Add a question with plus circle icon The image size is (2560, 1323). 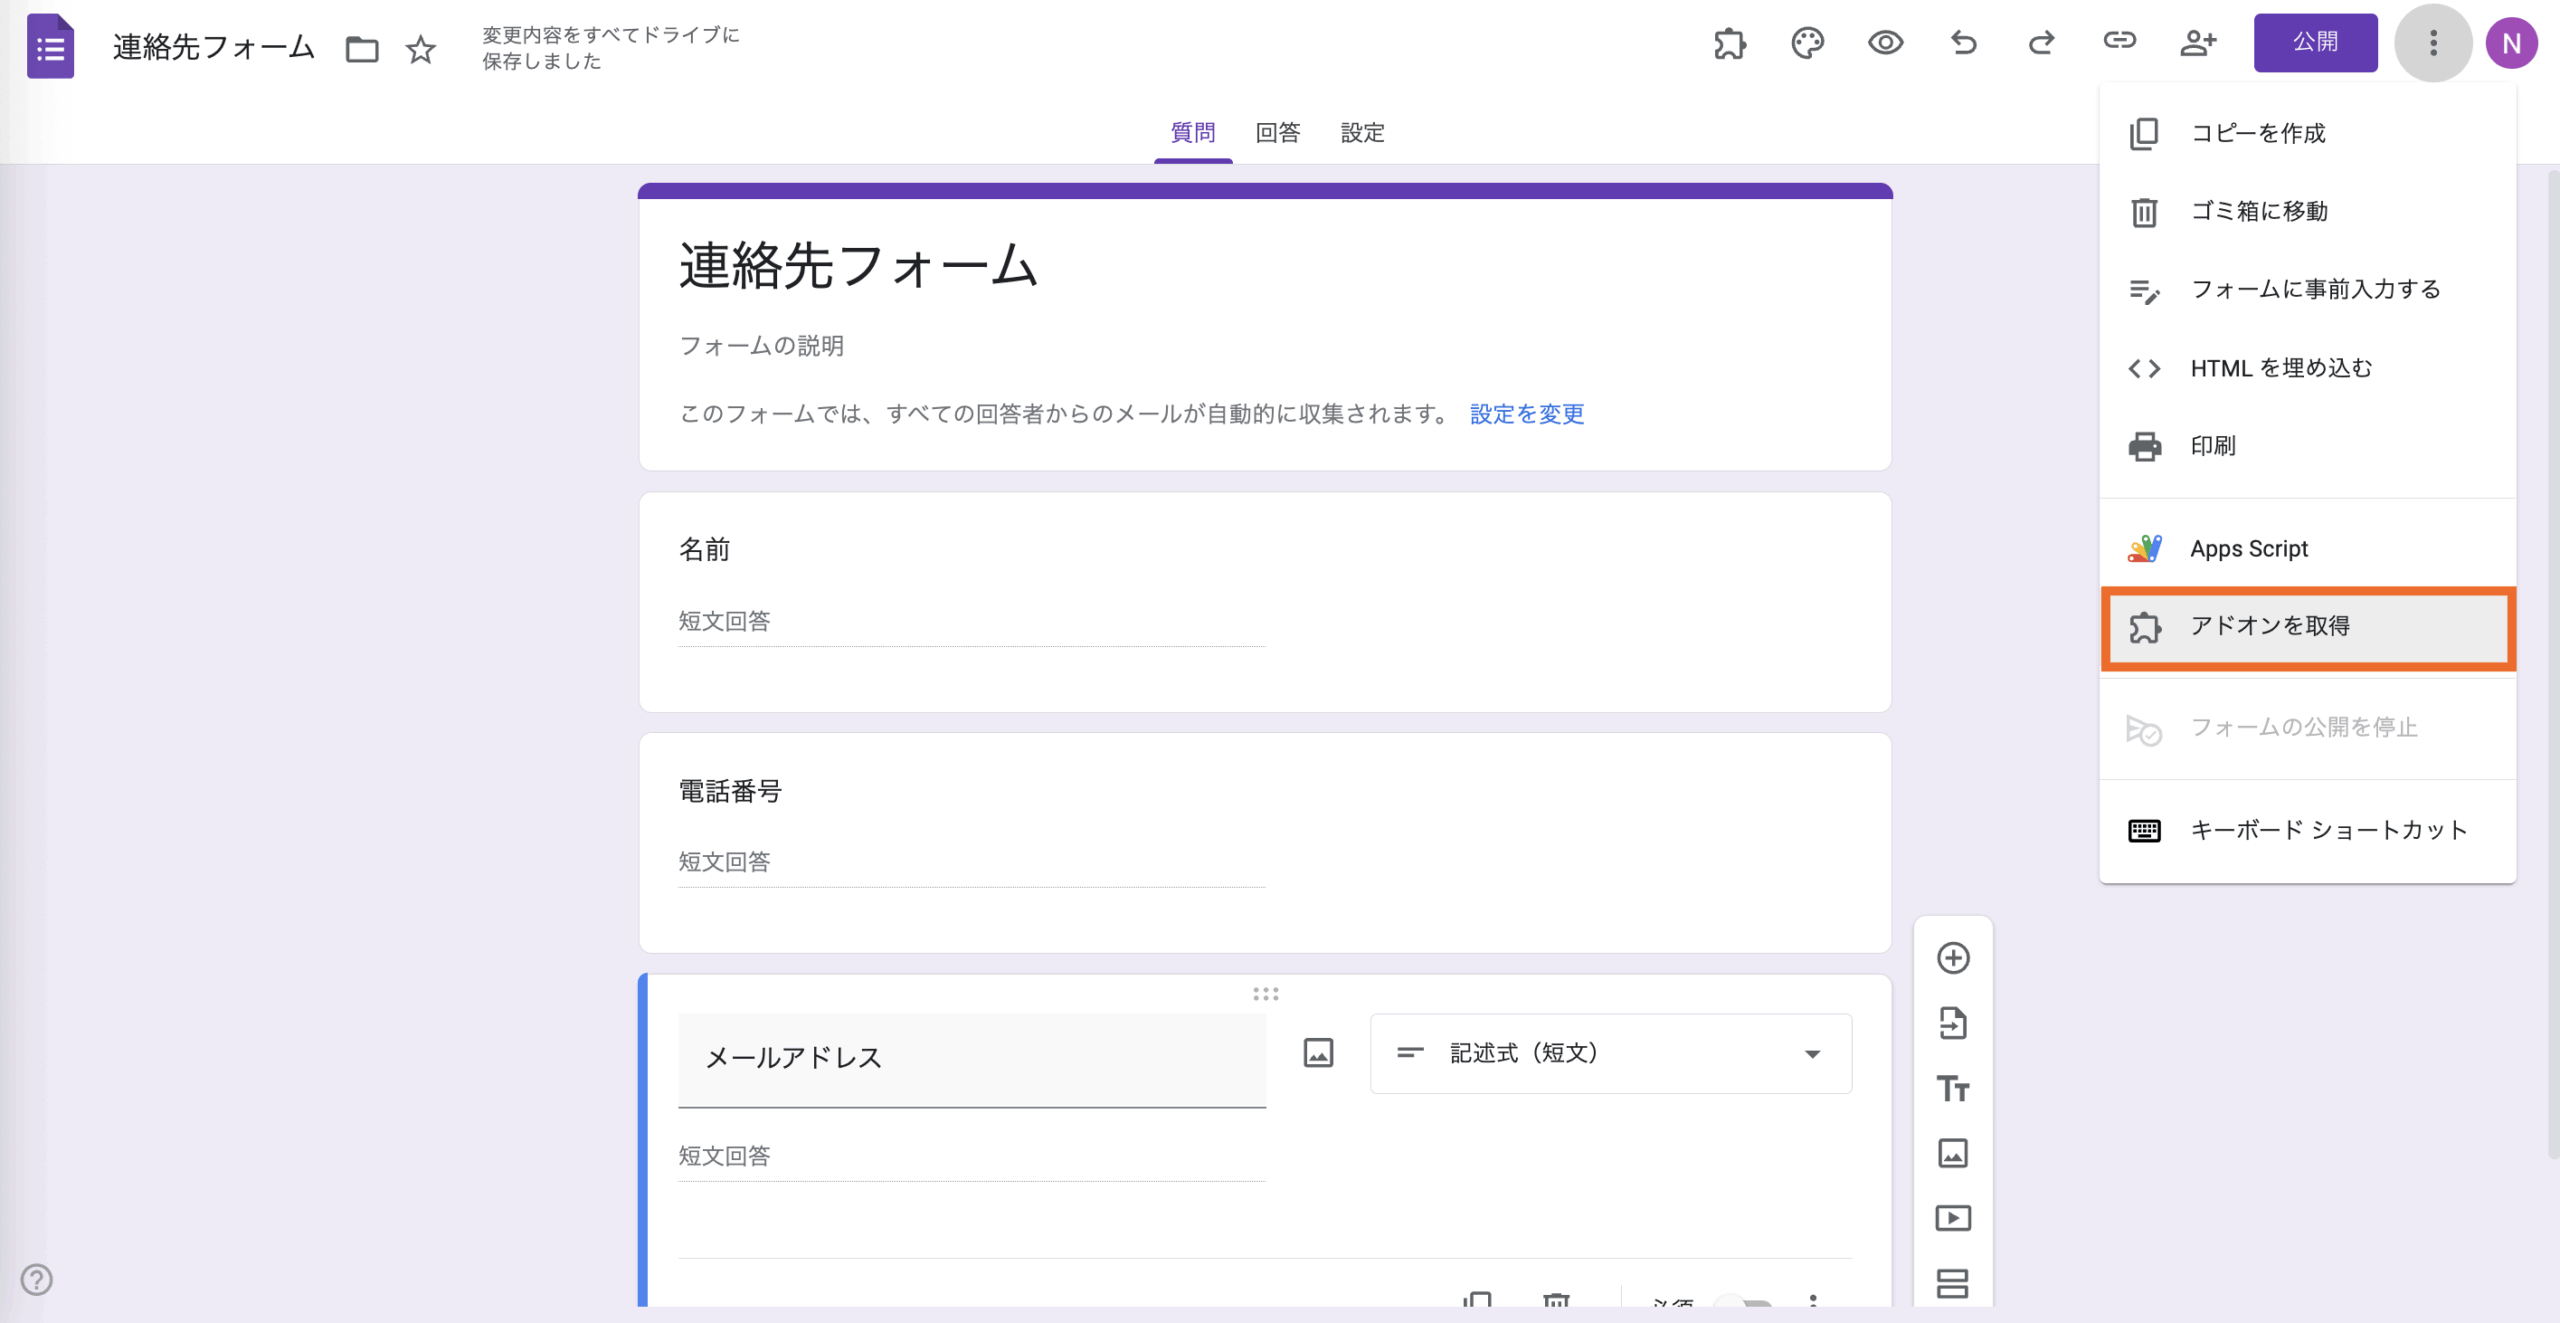(1953, 958)
